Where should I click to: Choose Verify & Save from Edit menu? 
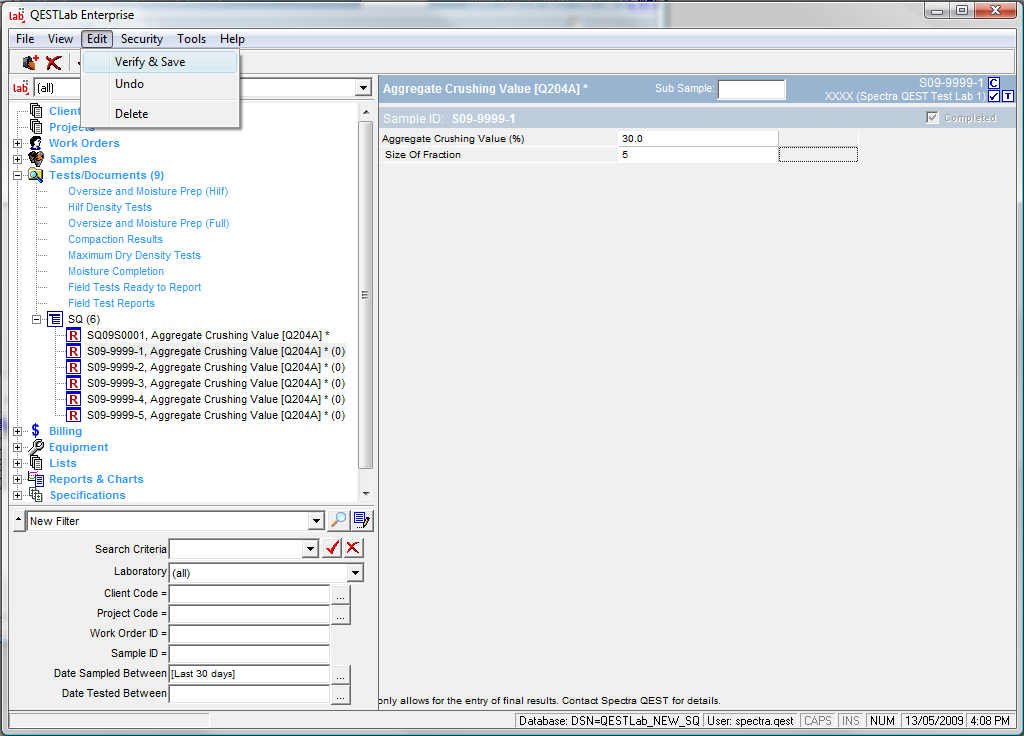[x=150, y=62]
